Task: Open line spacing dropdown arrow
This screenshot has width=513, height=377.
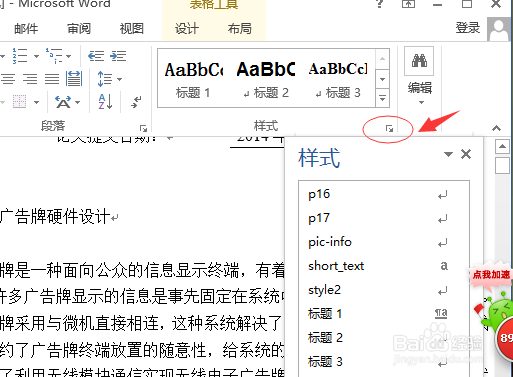Action: [x=119, y=79]
